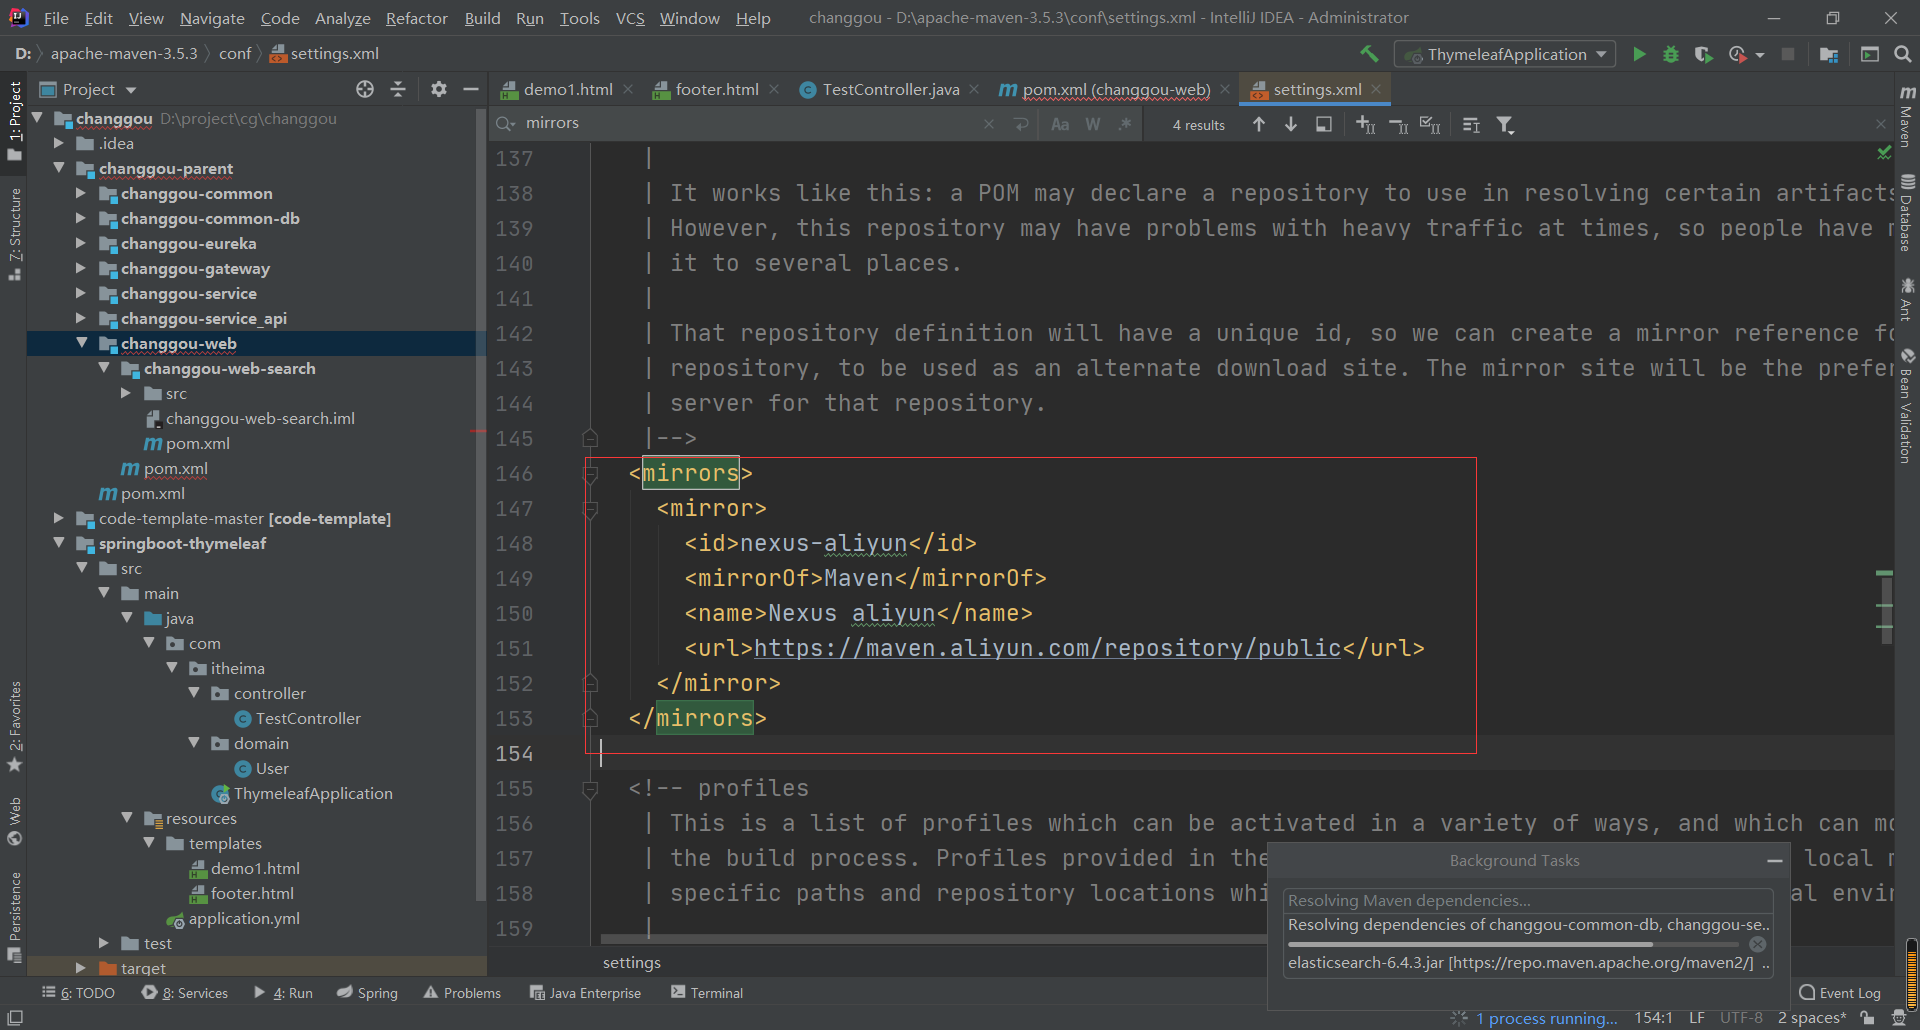
Task: Expand the changgou-common module
Action: coord(81,193)
